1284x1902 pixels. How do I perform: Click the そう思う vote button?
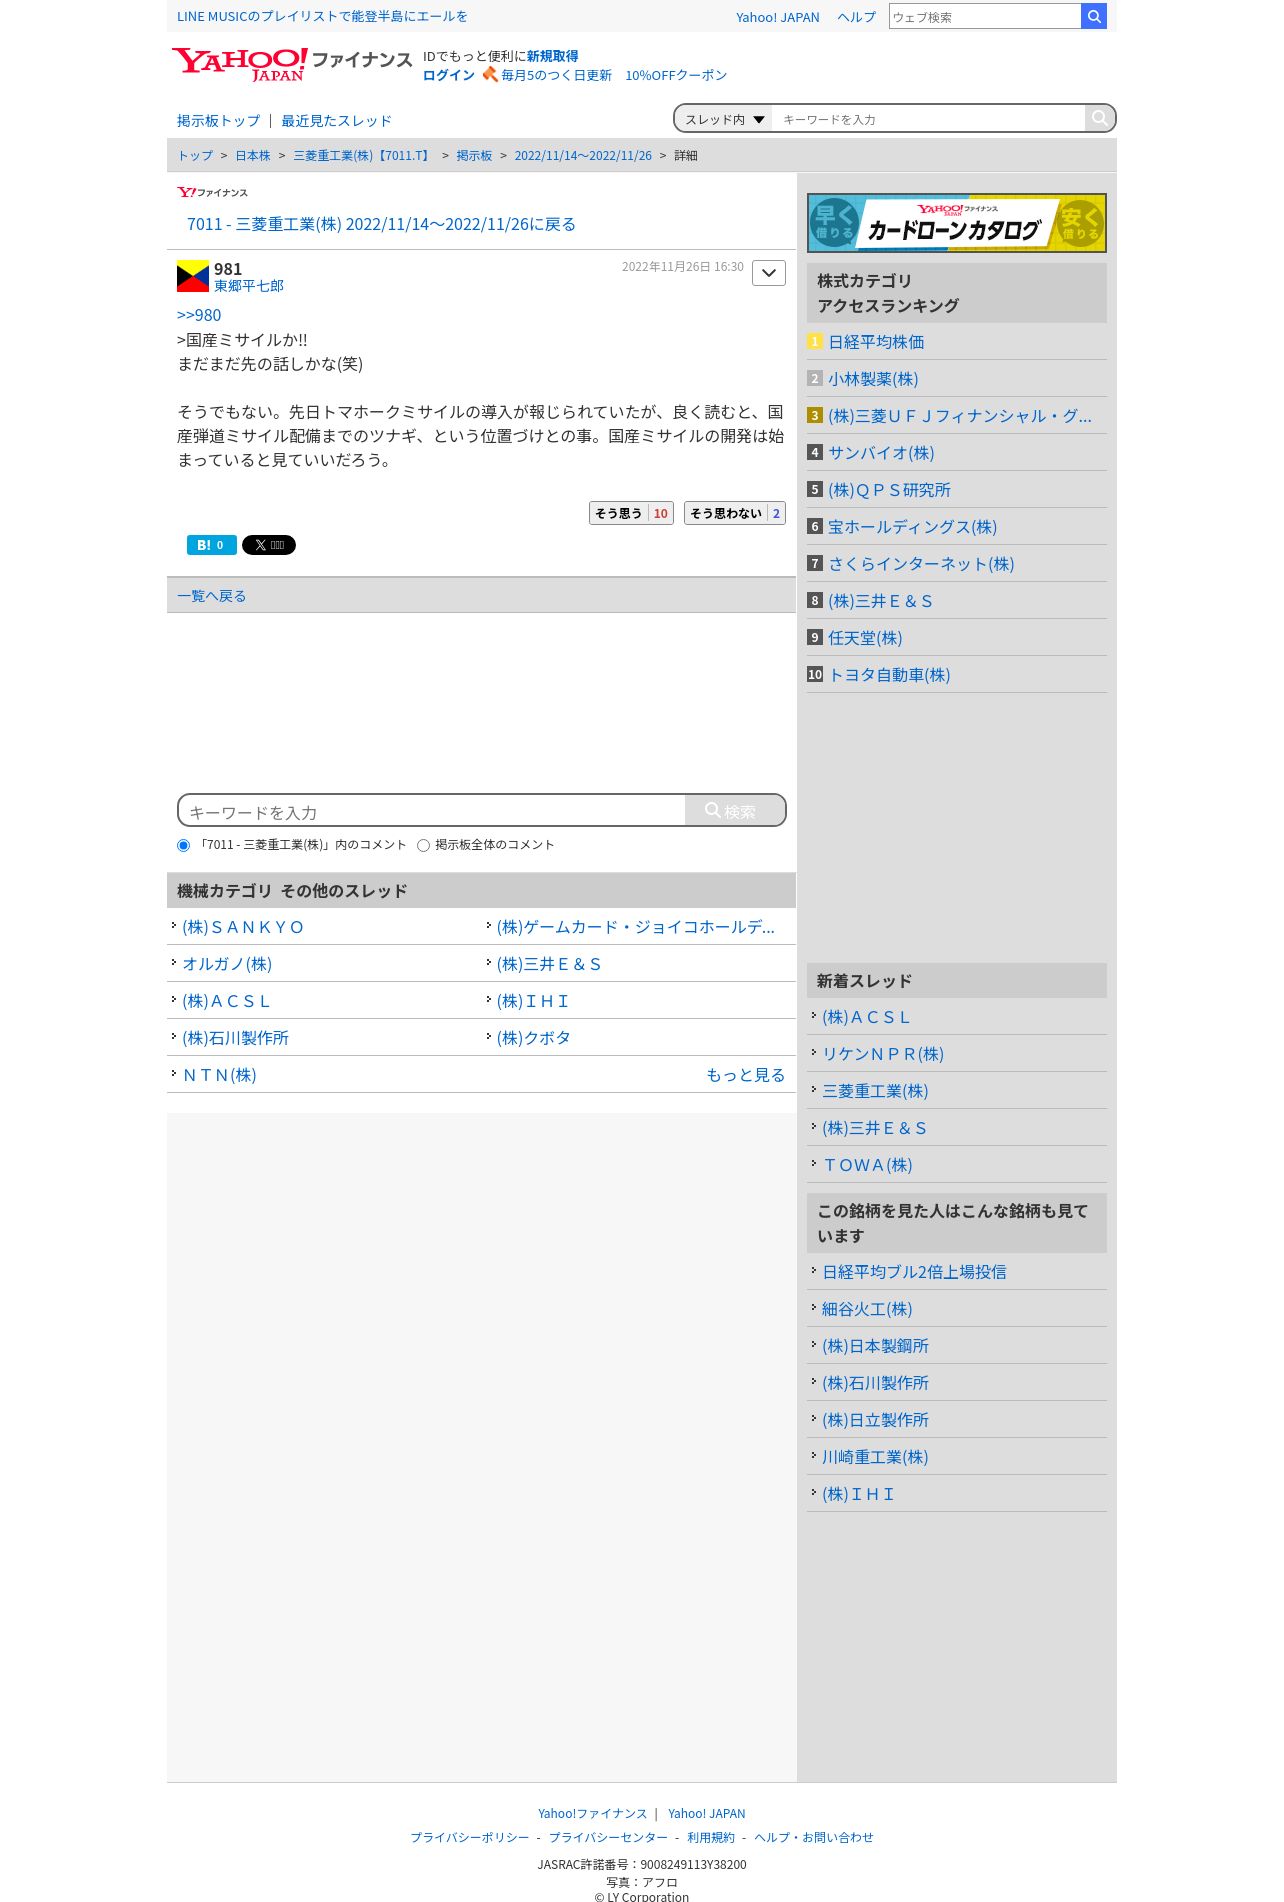tap(631, 513)
